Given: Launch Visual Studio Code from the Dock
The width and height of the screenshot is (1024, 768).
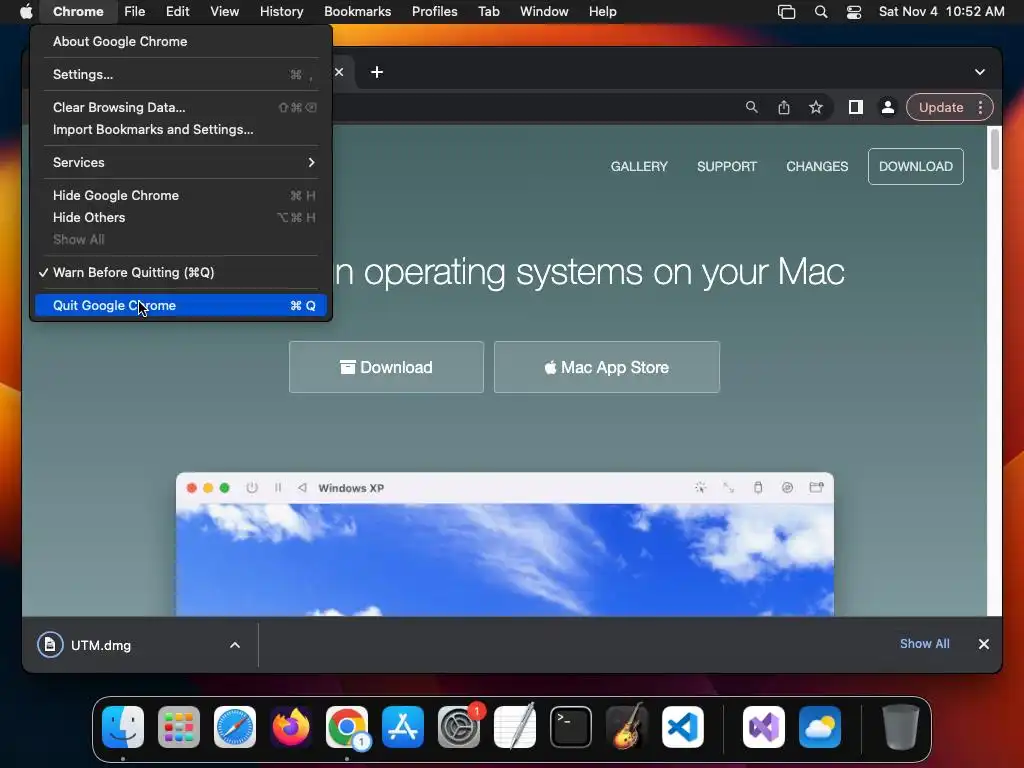Looking at the screenshot, I should pos(682,727).
